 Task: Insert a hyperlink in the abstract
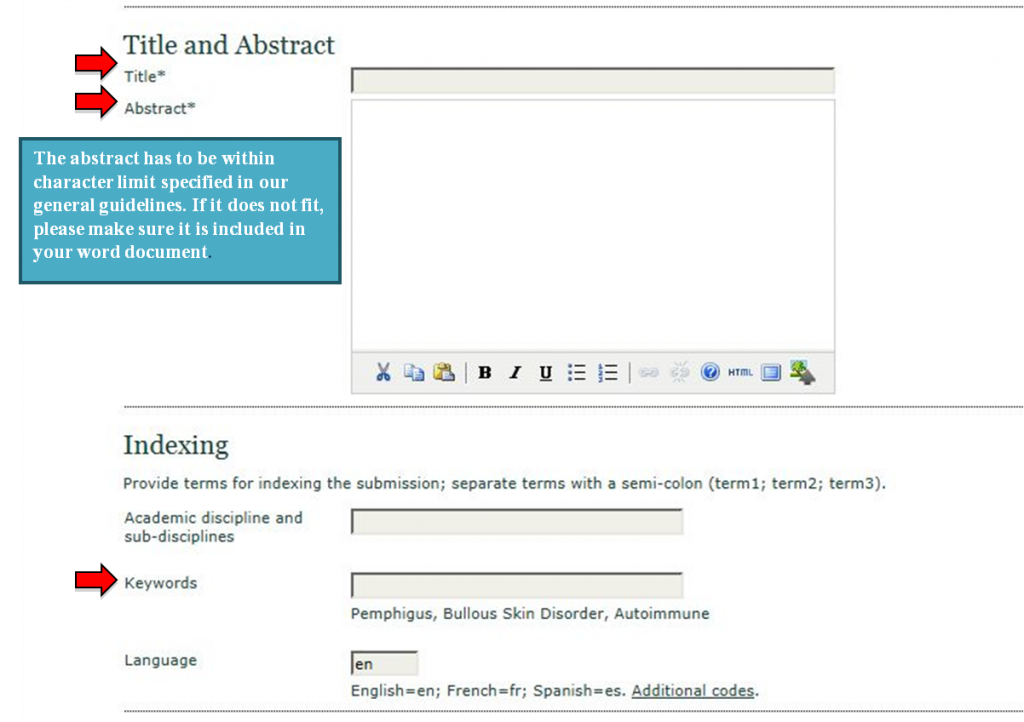pyautogui.click(x=648, y=373)
